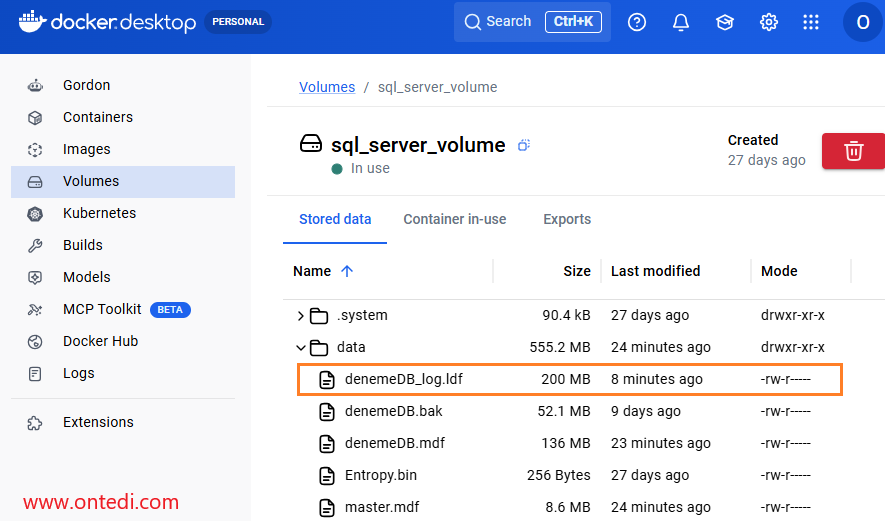The height and width of the screenshot is (521, 885).
Task: Click the file icon beside Entropy.bin
Action: click(x=327, y=476)
